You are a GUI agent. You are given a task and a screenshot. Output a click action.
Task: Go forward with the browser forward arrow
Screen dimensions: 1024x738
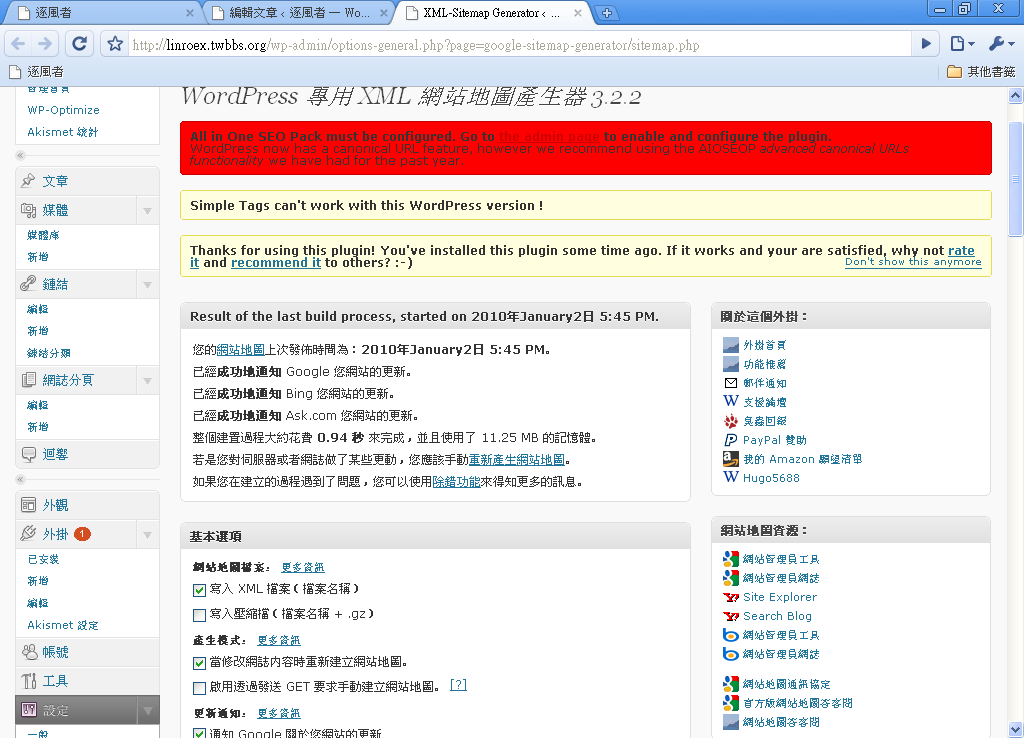[x=45, y=44]
